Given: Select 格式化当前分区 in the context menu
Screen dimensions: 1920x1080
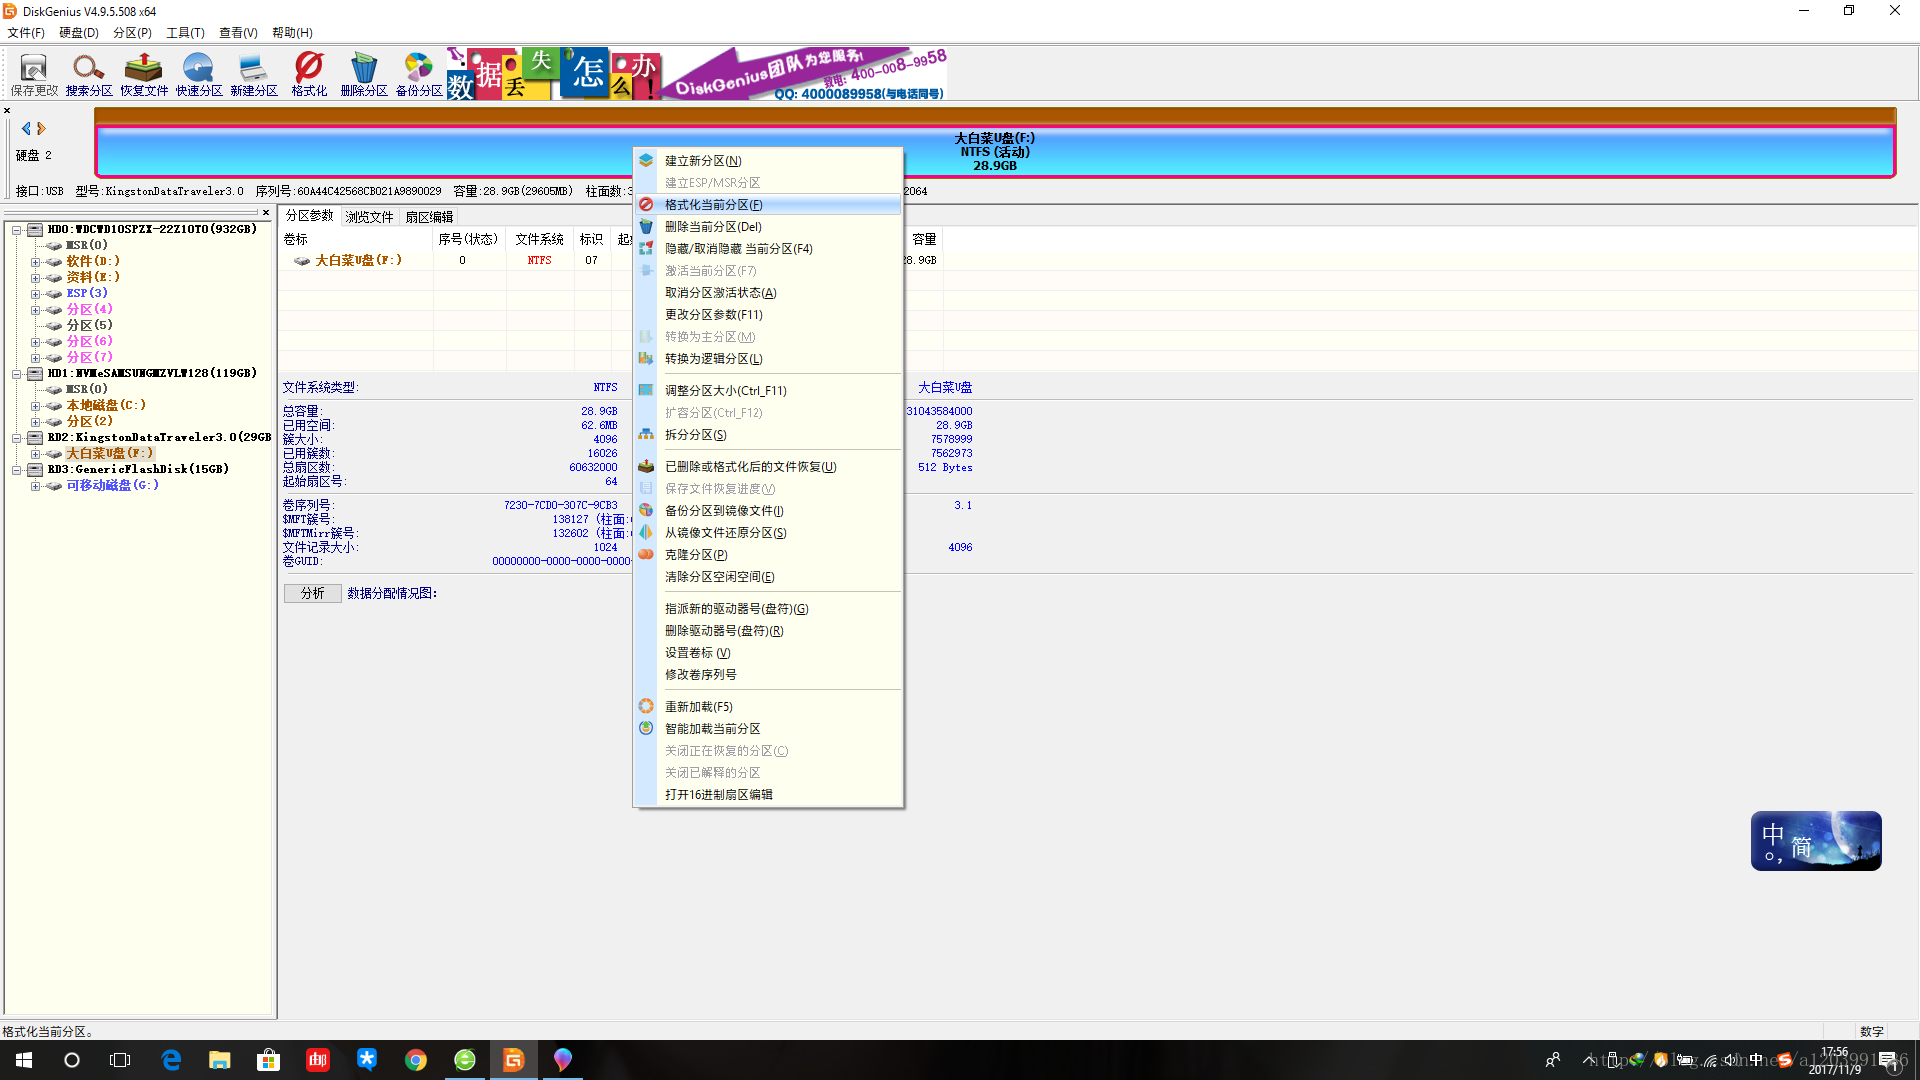Looking at the screenshot, I should click(713, 205).
